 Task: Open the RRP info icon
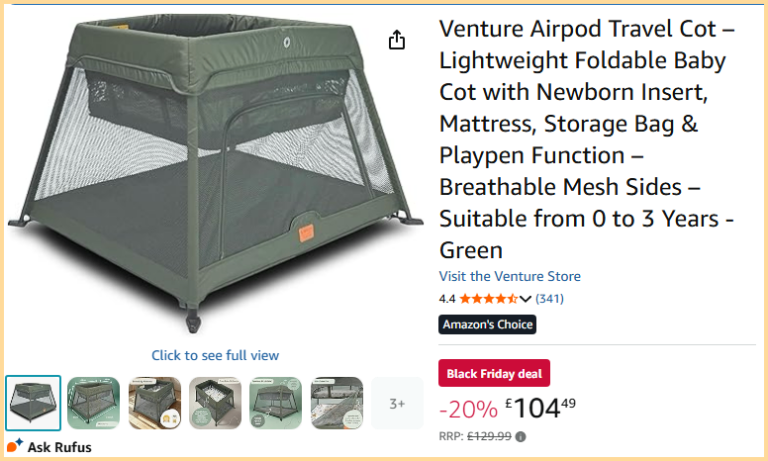(x=521, y=437)
